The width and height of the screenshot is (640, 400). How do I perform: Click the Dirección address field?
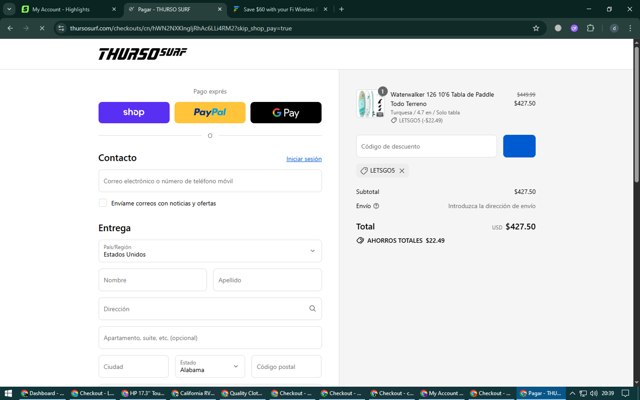click(210, 309)
